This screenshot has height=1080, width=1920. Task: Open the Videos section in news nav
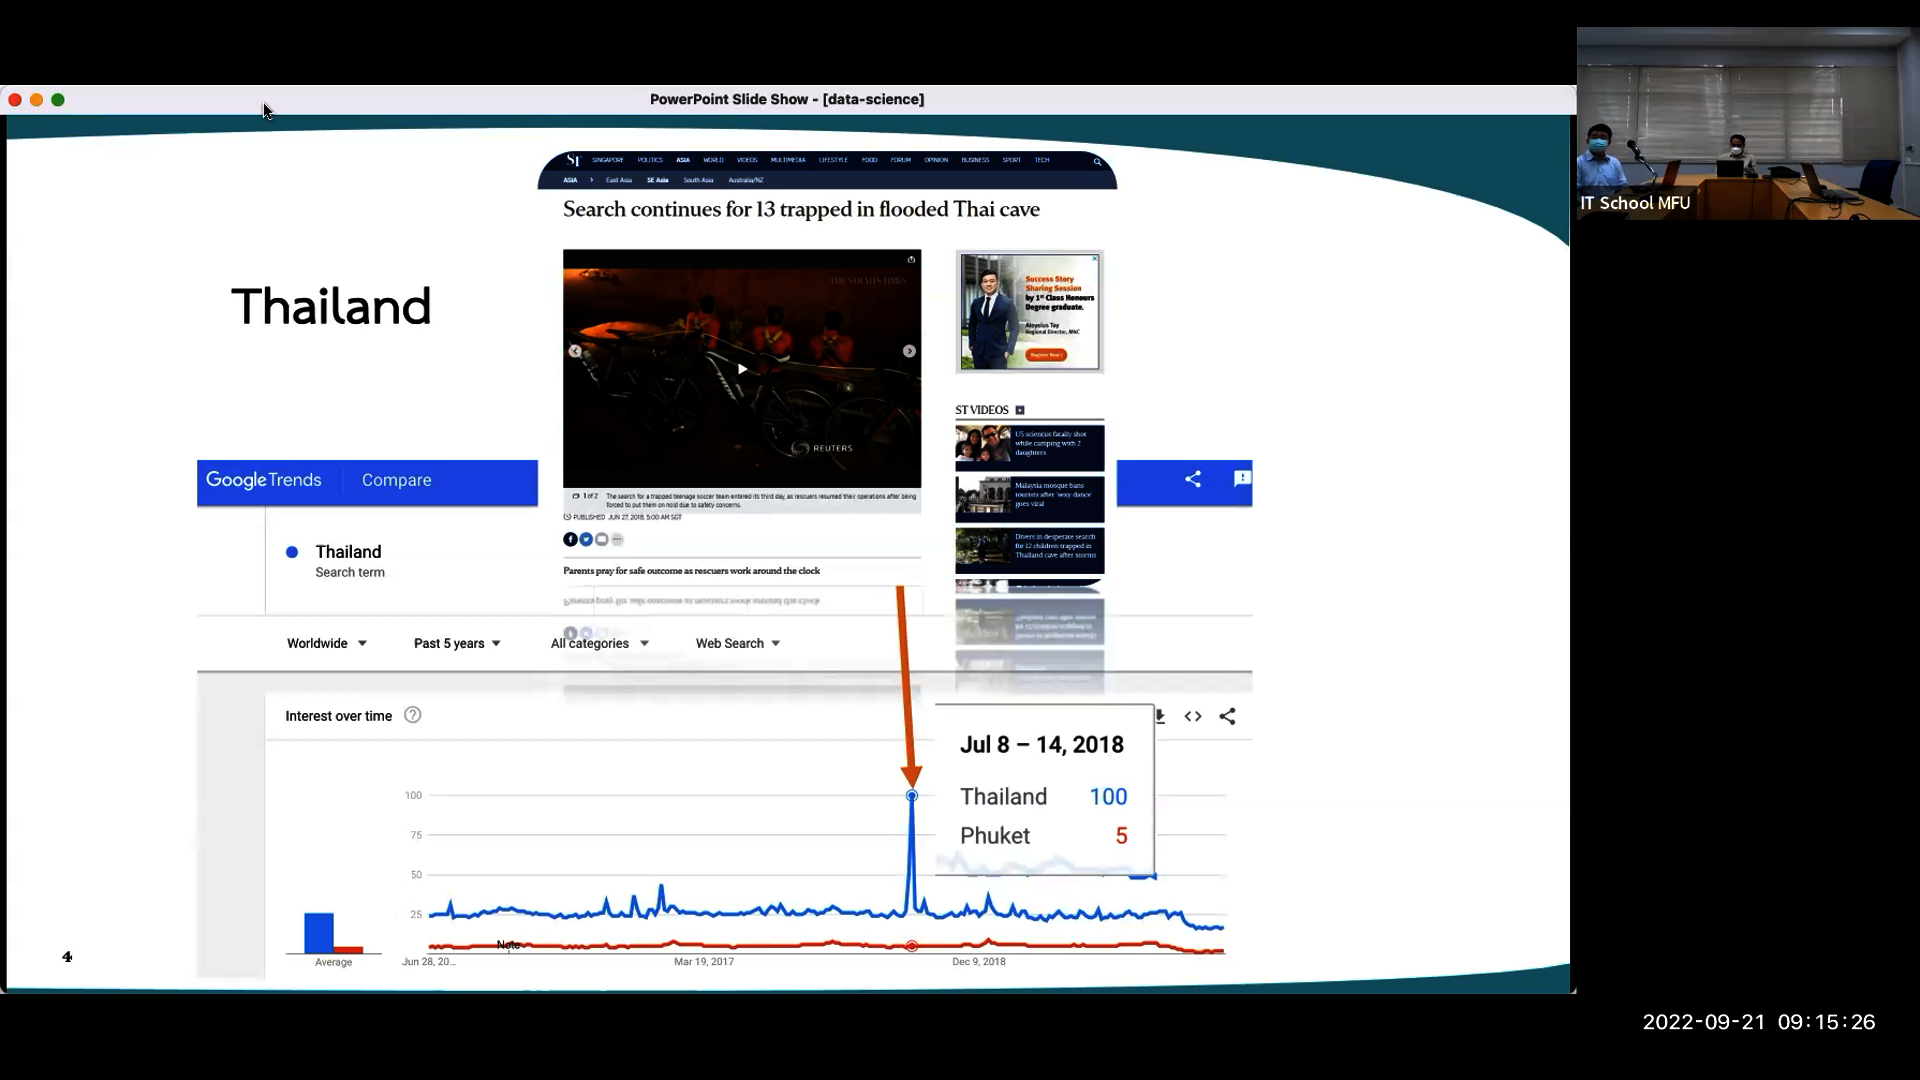point(747,160)
